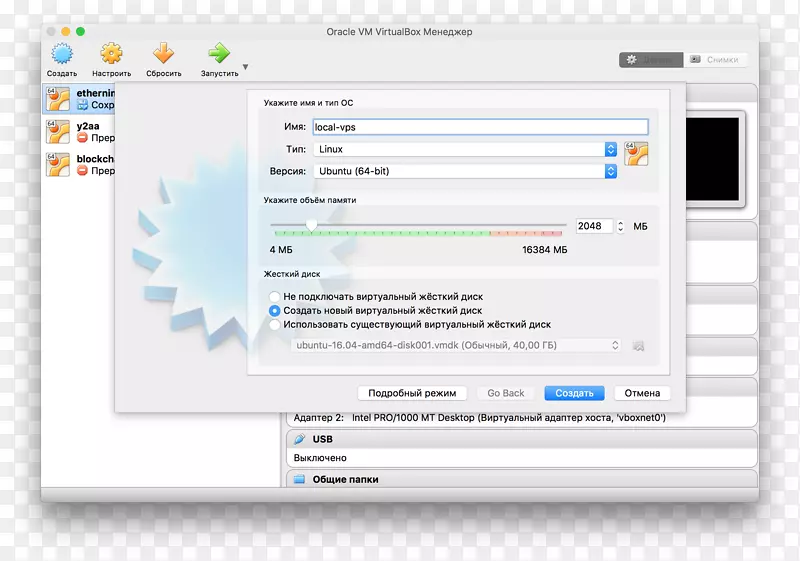Click the Сбросить orange arrow icon

[163, 54]
